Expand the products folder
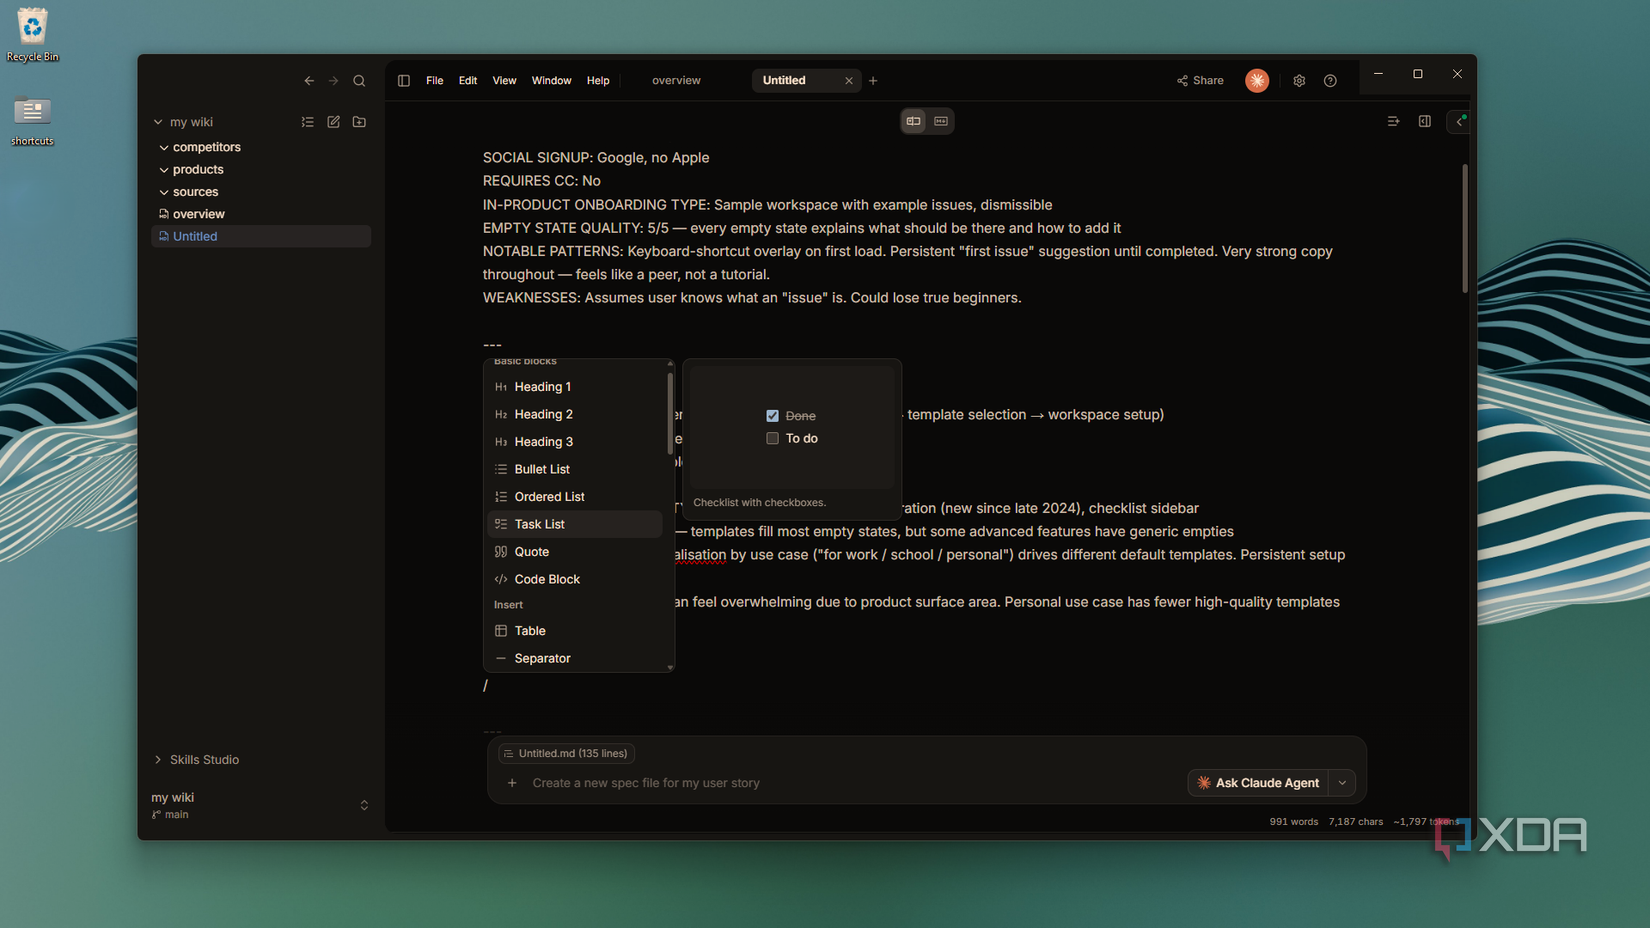The image size is (1650, 928). click(164, 170)
